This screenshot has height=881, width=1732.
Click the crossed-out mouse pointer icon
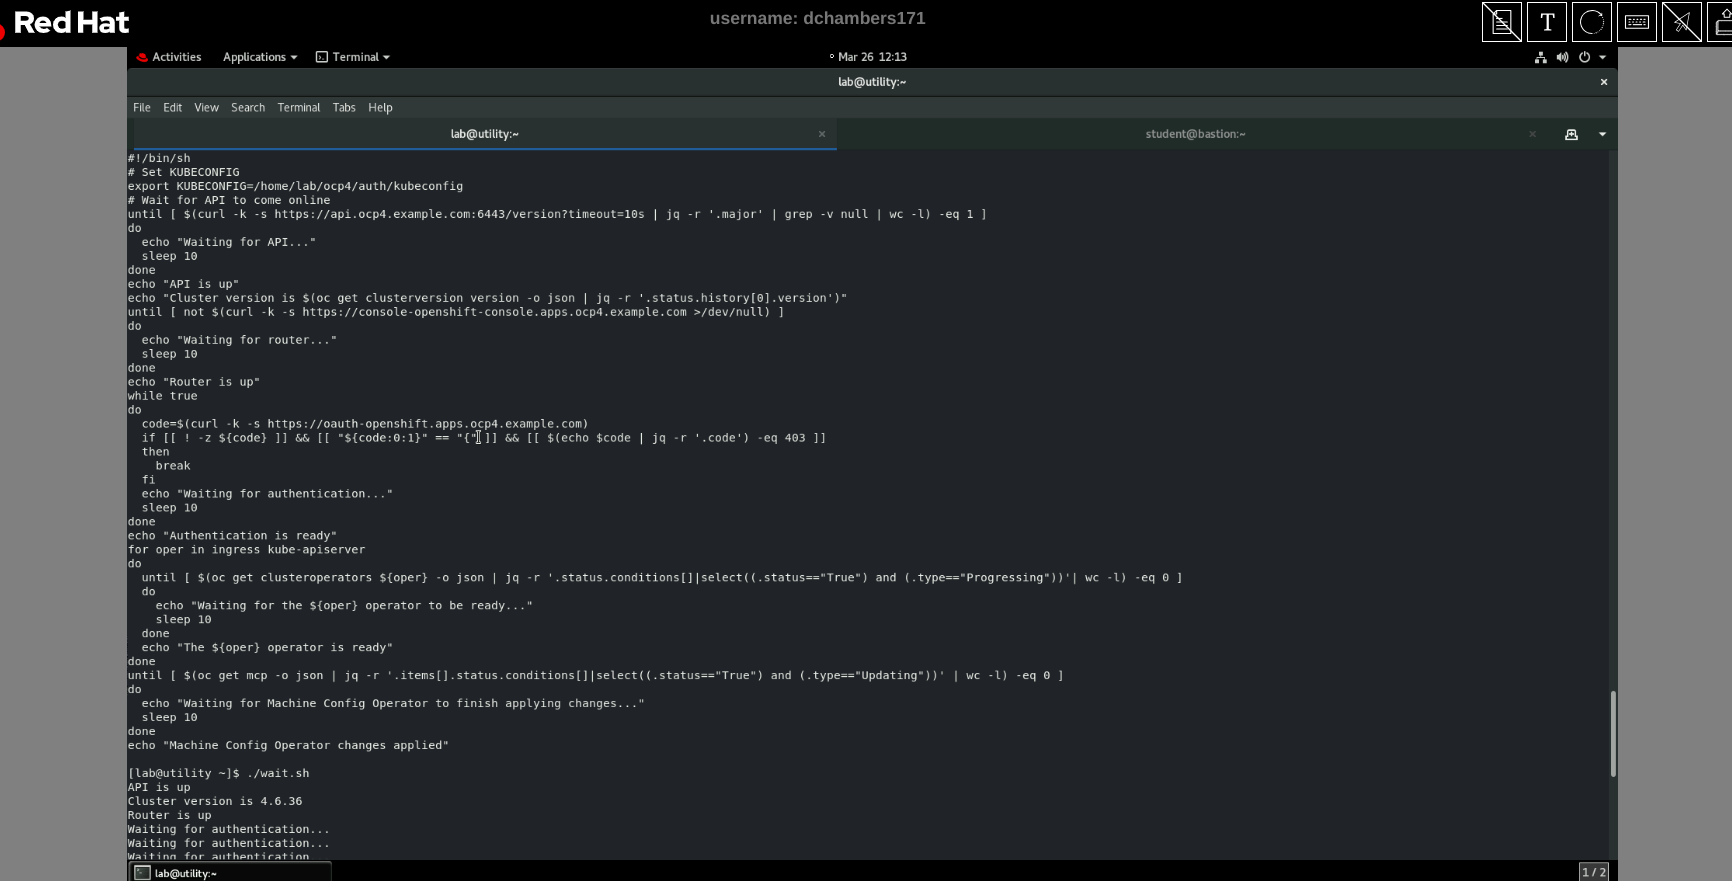pos(1682,22)
